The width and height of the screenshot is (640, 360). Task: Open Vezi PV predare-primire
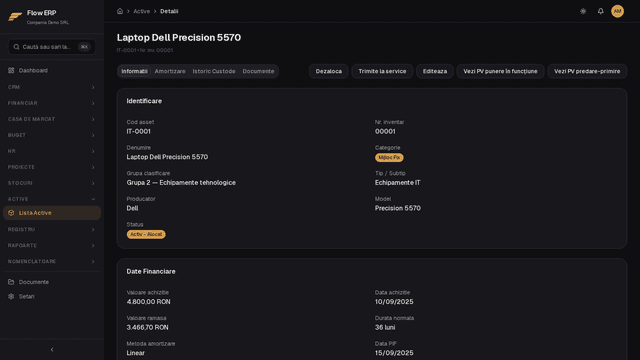587,71
